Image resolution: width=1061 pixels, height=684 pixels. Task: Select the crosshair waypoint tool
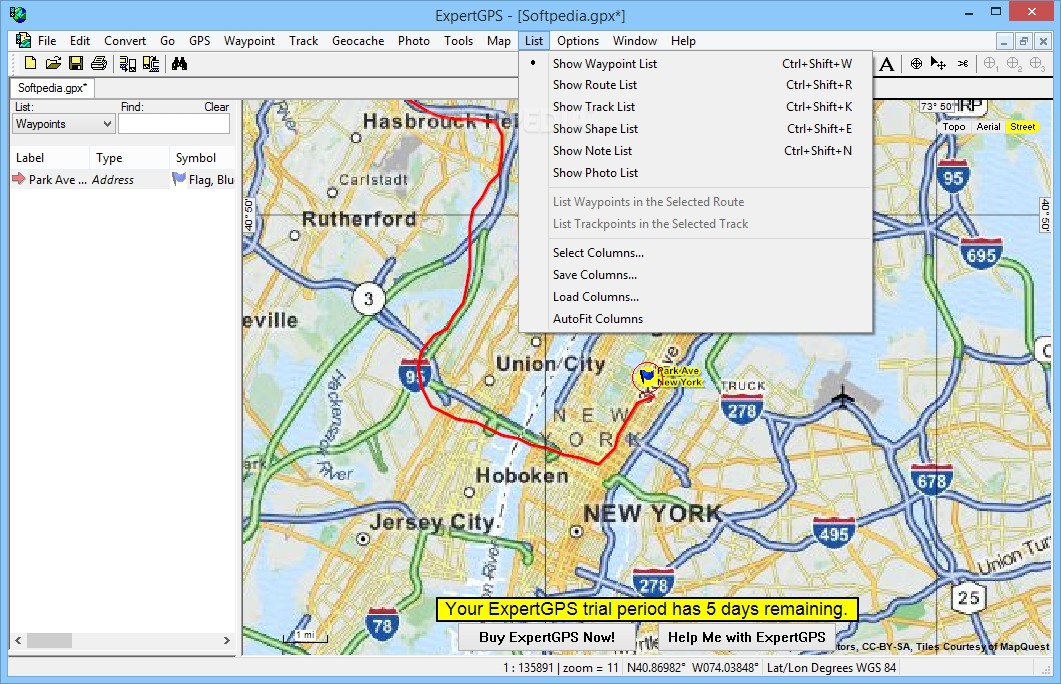tap(916, 64)
